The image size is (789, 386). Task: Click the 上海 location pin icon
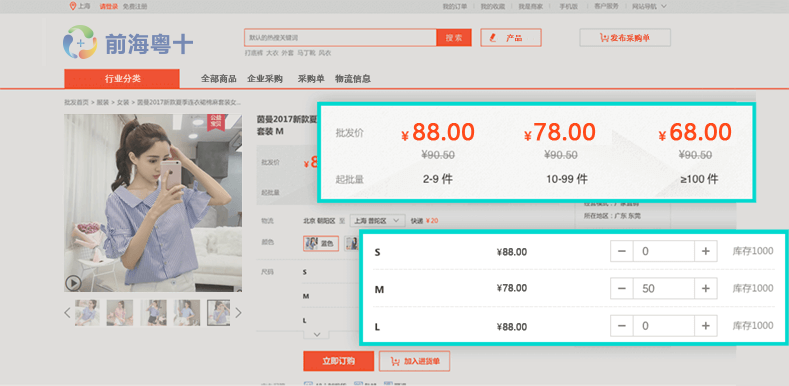[72, 6]
